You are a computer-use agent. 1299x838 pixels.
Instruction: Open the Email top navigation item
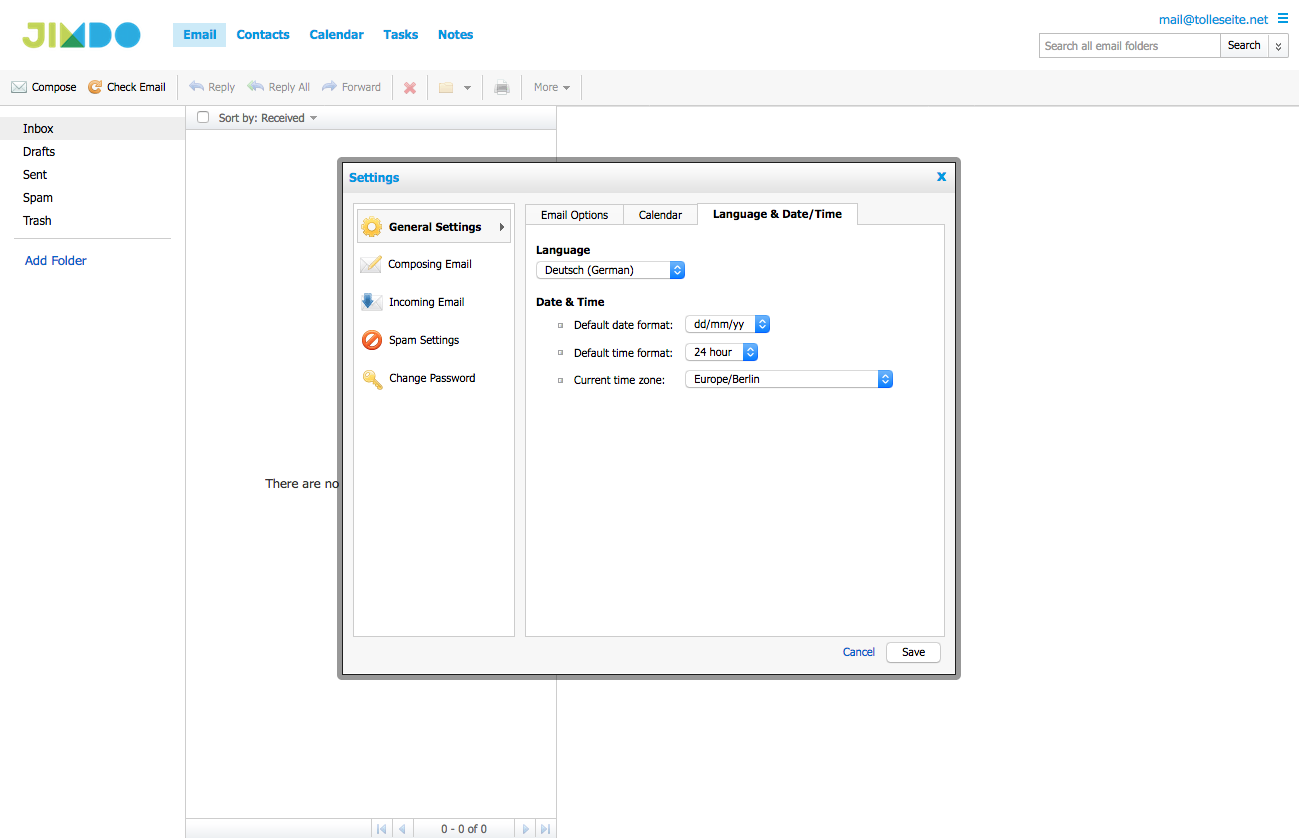200,34
